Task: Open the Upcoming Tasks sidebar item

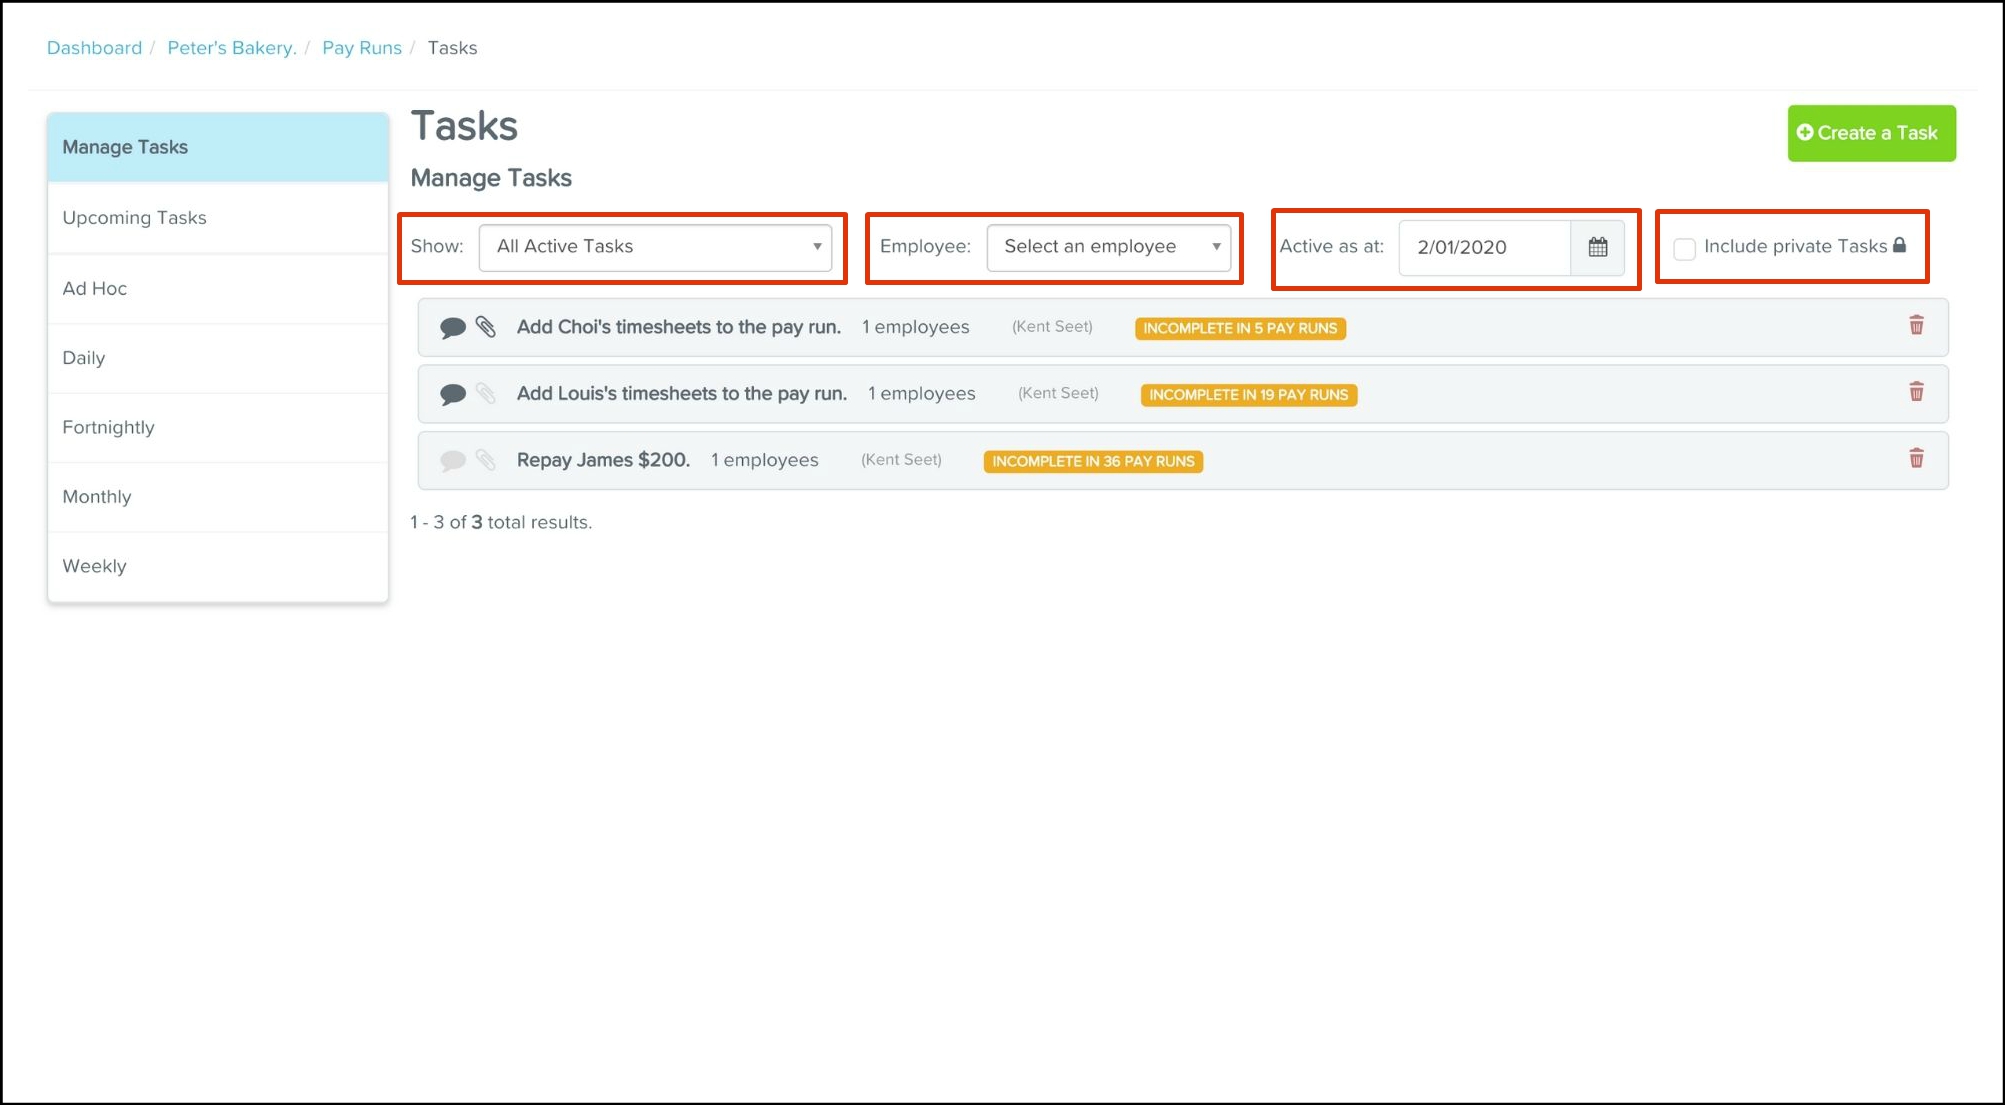Action: (134, 218)
